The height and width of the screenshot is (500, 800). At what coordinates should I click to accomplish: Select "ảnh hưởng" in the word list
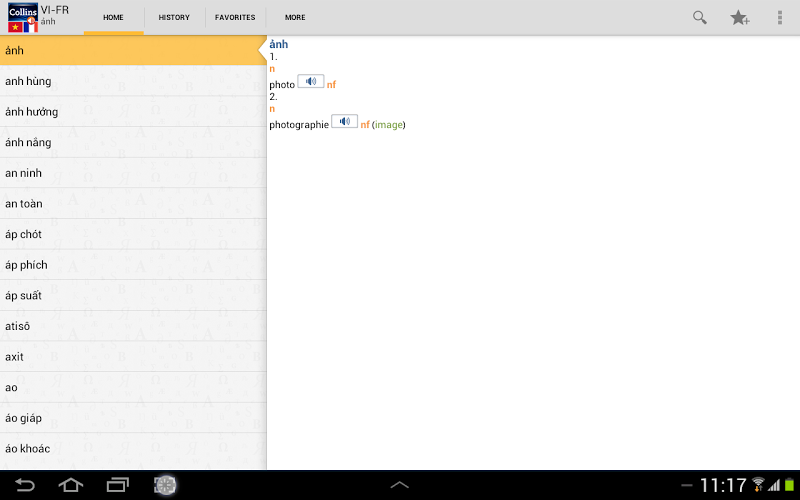click(x=133, y=111)
